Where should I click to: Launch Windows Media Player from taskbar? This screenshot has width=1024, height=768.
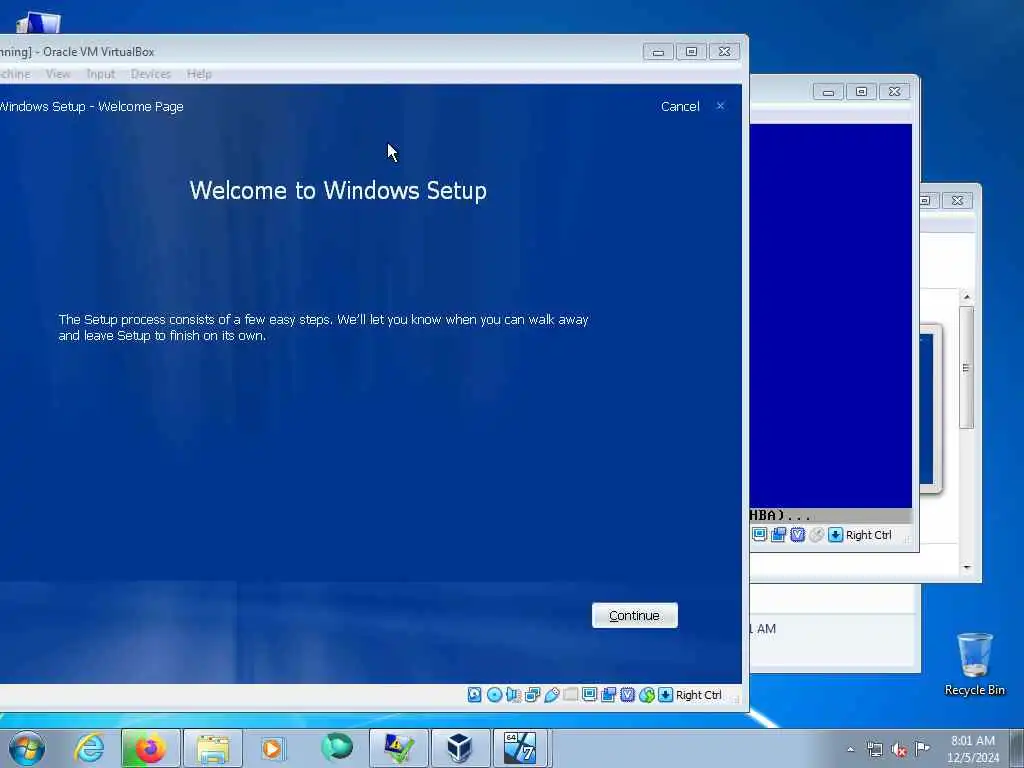pyautogui.click(x=272, y=748)
